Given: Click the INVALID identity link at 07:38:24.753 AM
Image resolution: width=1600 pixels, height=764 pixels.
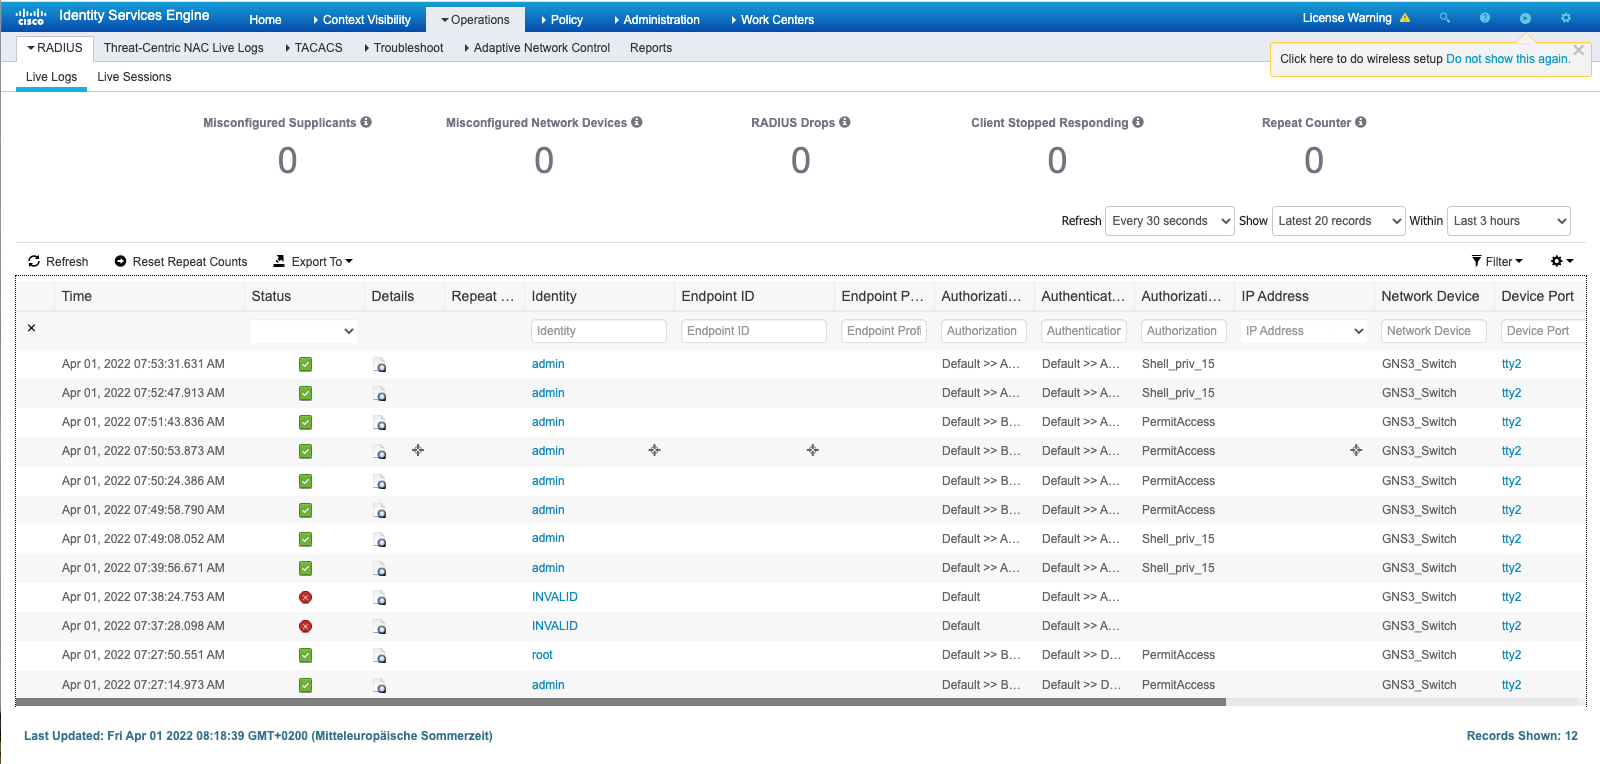Looking at the screenshot, I should click(555, 597).
